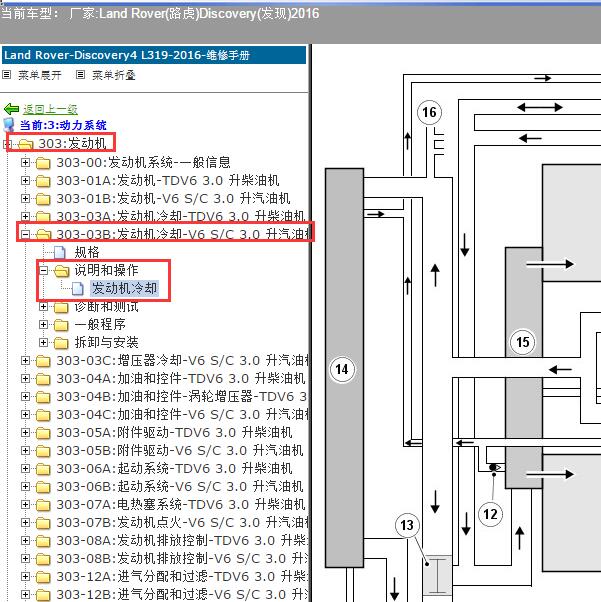Expand the 诊断和测试 folder
This screenshot has width=601, height=602.
pyautogui.click(x=43, y=306)
